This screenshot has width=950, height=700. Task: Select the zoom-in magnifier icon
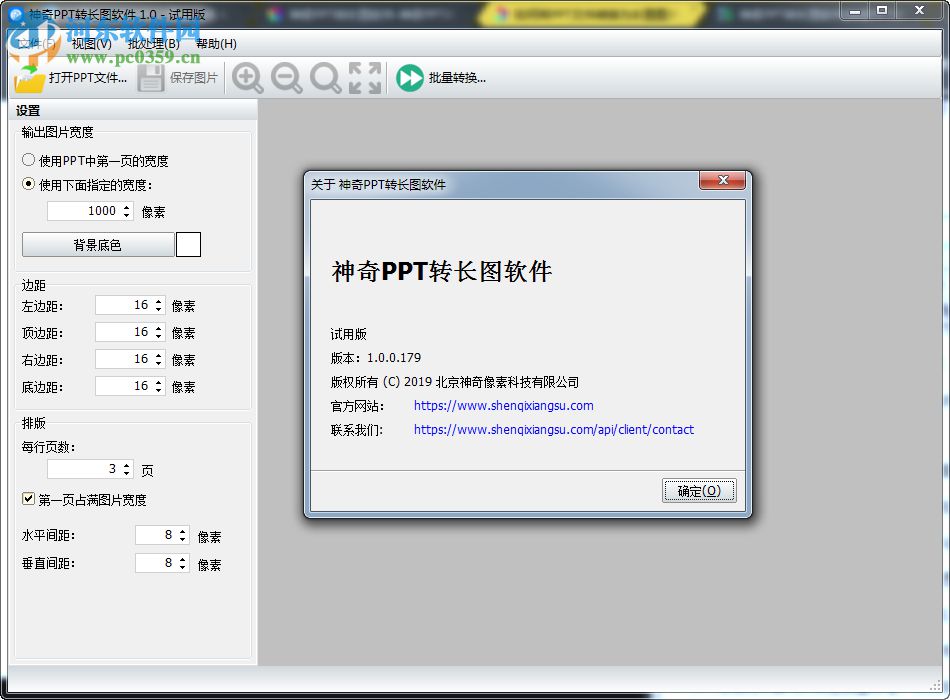coord(247,77)
